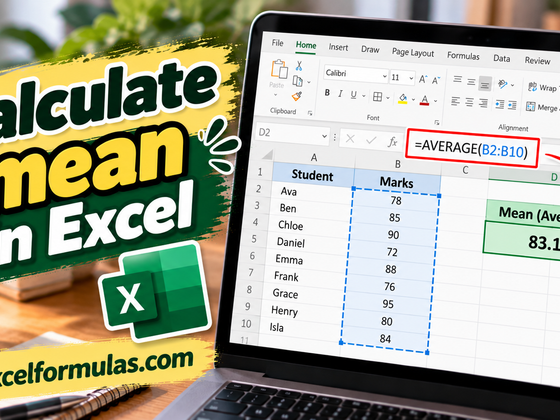The height and width of the screenshot is (420, 560).
Task: Expand the Font Color options arrow
Action: [435, 101]
